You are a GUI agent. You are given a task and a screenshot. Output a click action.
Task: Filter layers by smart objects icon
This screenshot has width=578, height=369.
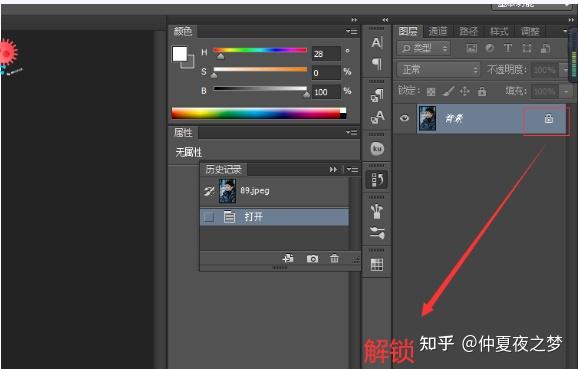[545, 48]
